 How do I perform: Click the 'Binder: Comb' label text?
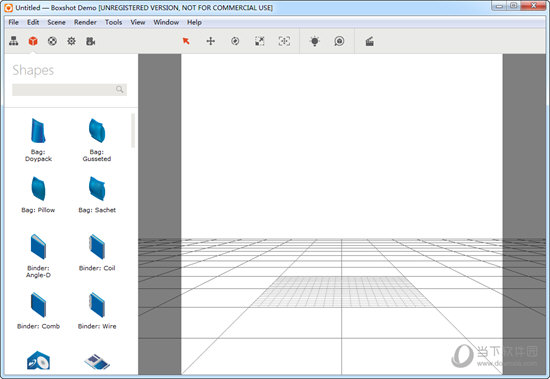click(x=38, y=326)
